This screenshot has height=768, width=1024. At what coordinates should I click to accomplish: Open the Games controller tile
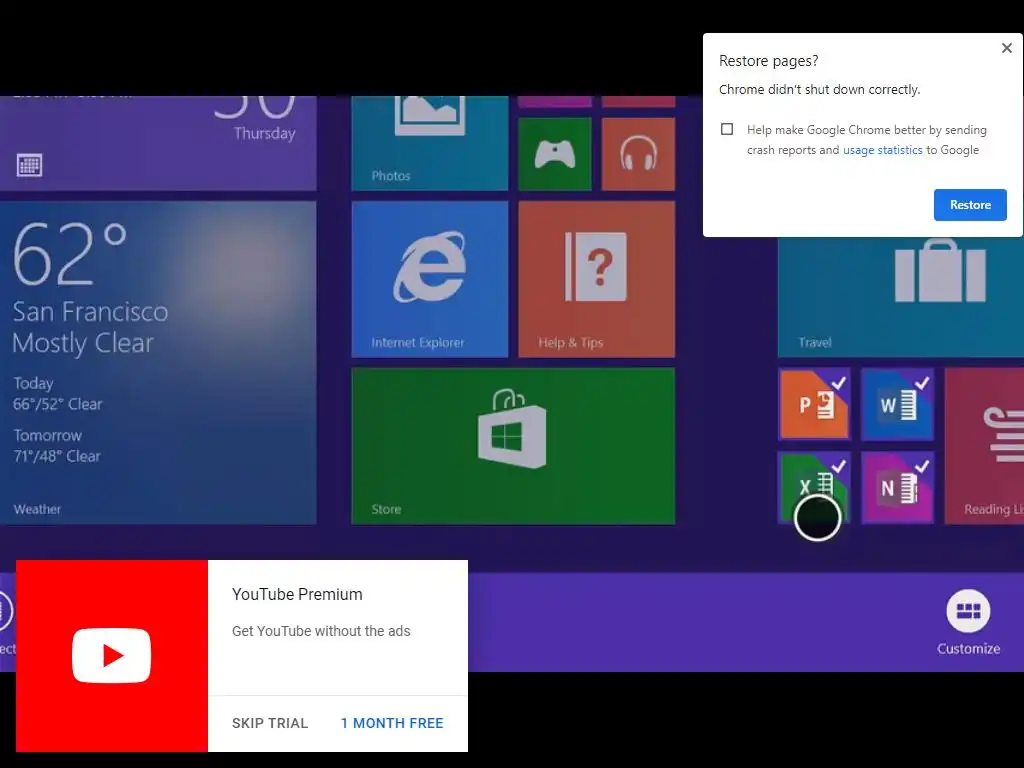554,154
